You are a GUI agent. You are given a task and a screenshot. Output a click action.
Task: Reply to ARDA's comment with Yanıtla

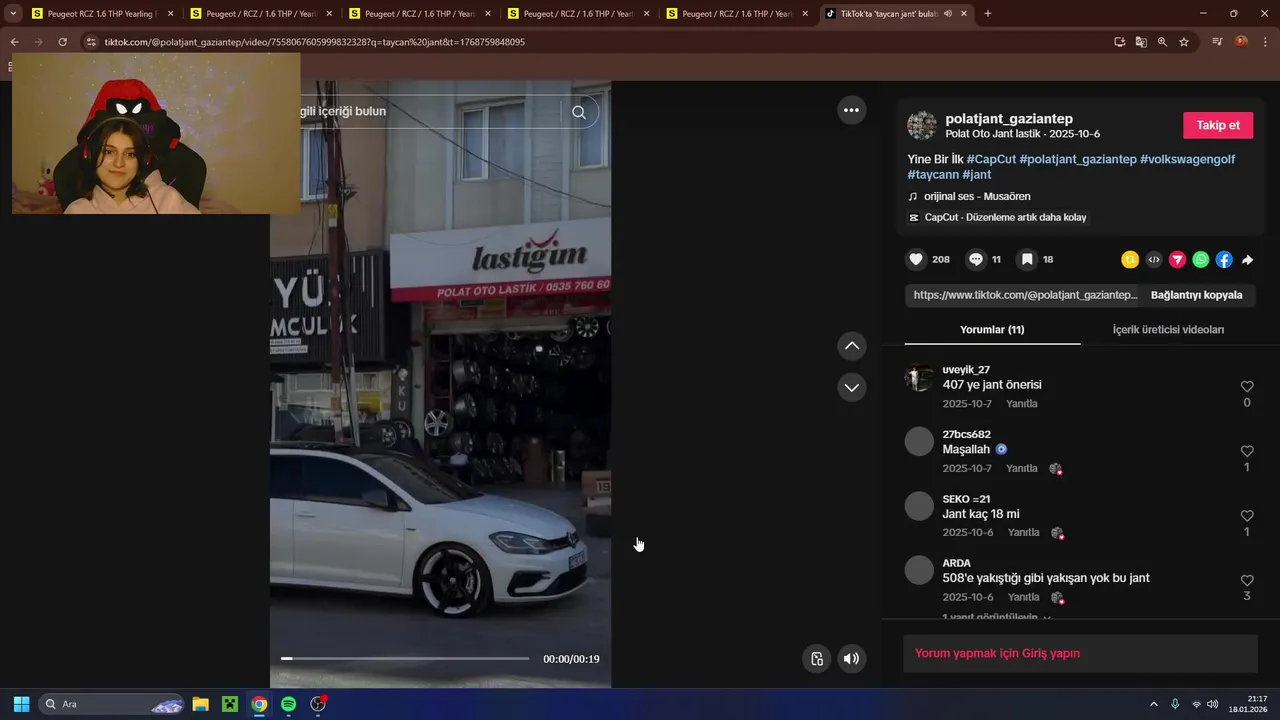tap(1023, 597)
